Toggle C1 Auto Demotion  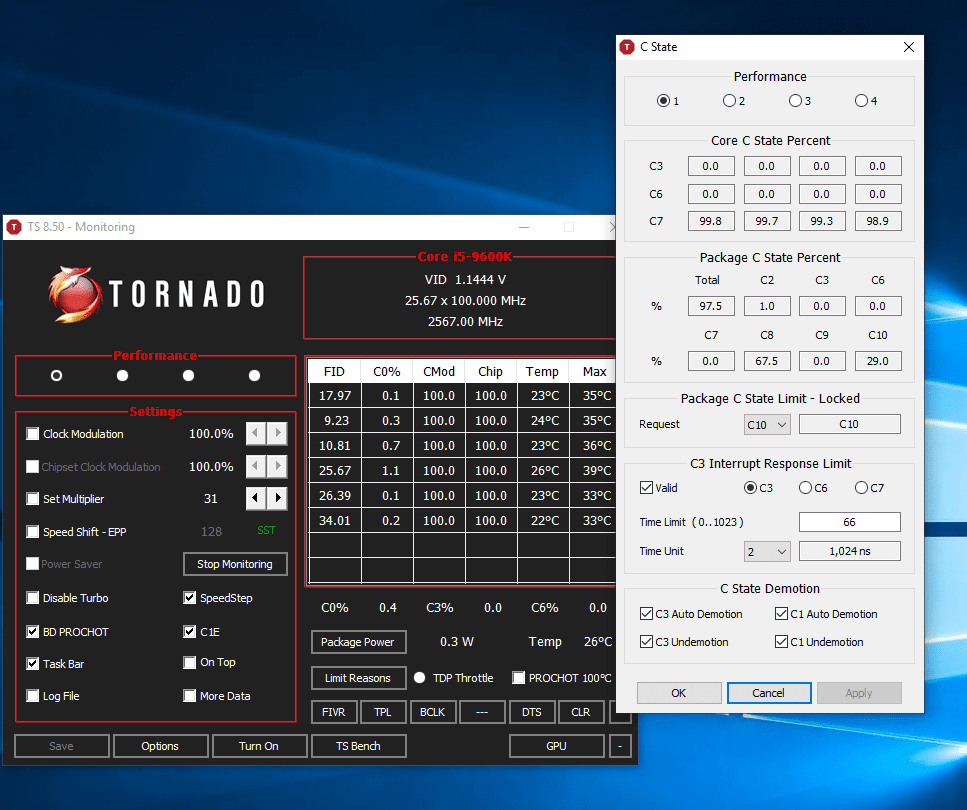pos(781,613)
